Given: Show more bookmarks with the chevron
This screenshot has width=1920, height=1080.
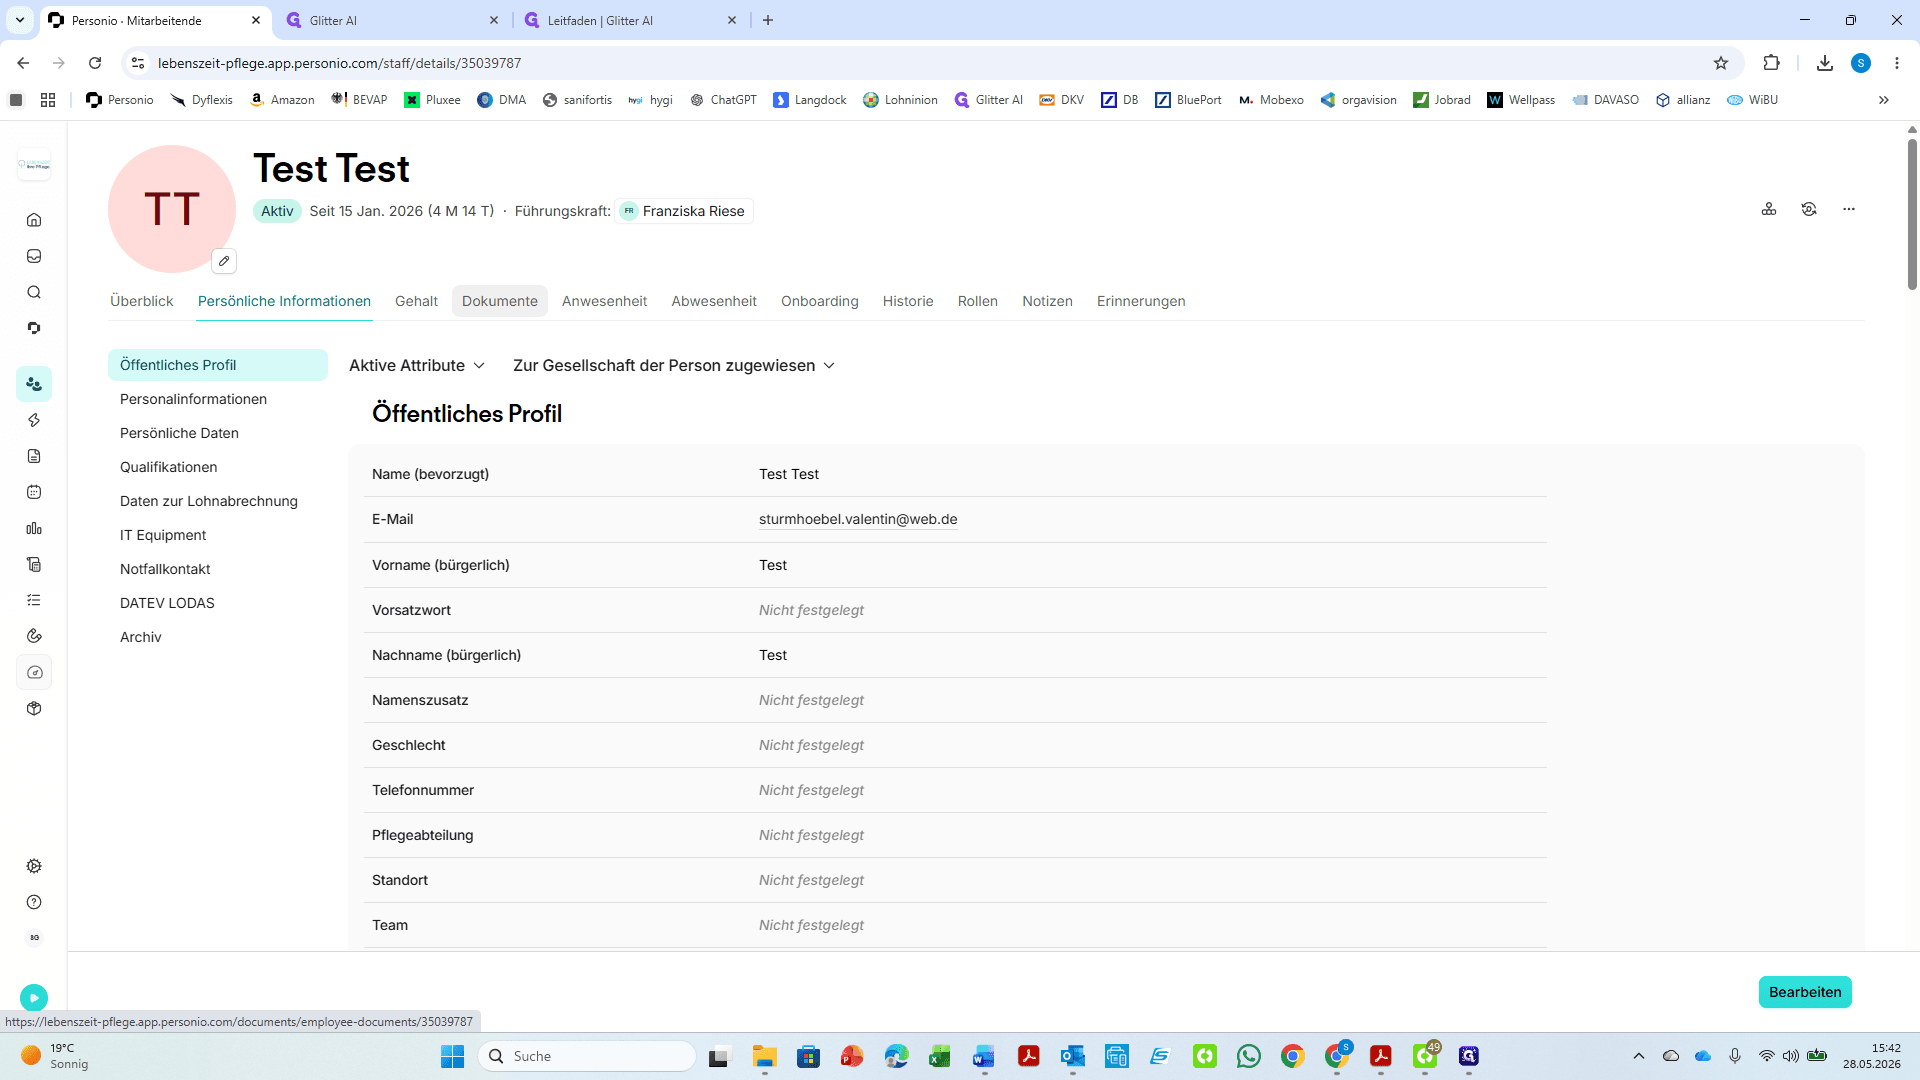Looking at the screenshot, I should coord(1884,100).
